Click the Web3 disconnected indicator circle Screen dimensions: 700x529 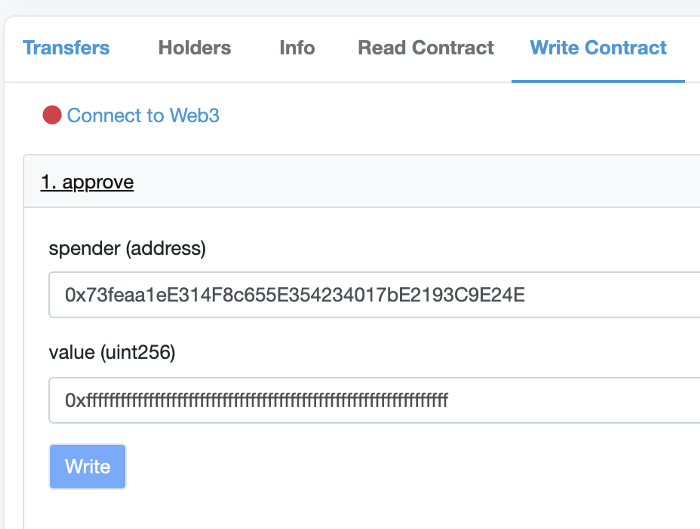(x=52, y=115)
